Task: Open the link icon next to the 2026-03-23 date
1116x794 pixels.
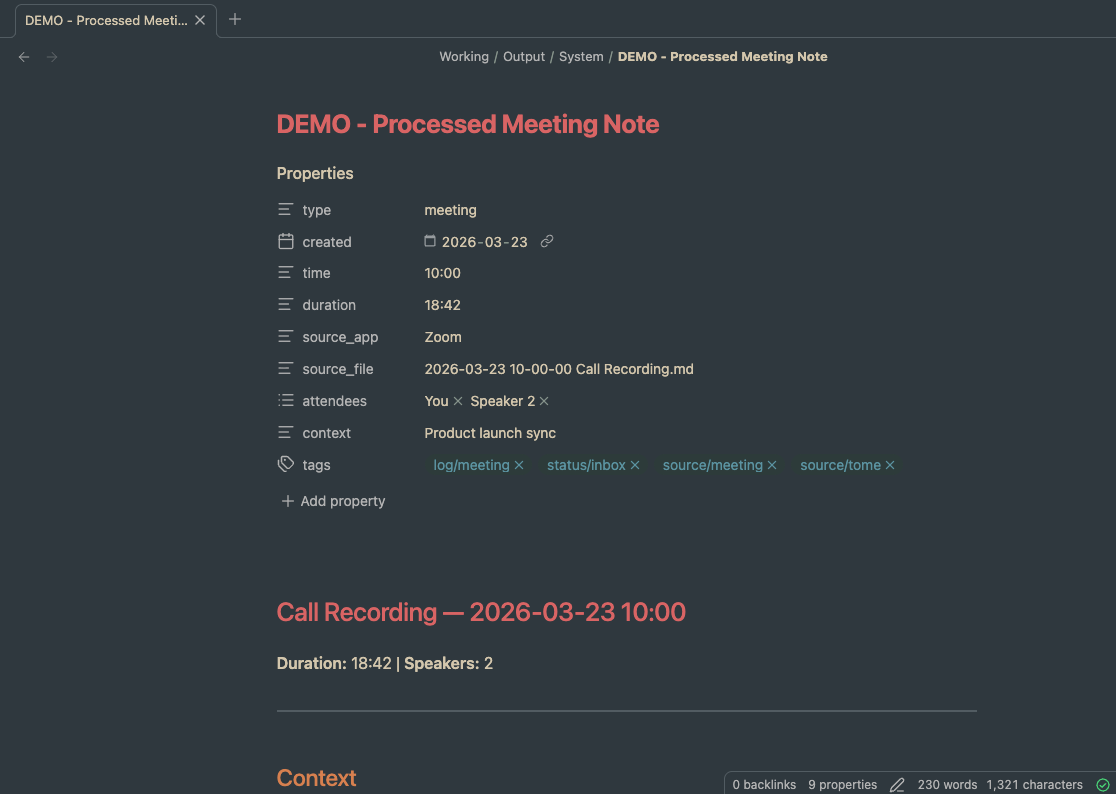Action: pos(546,241)
